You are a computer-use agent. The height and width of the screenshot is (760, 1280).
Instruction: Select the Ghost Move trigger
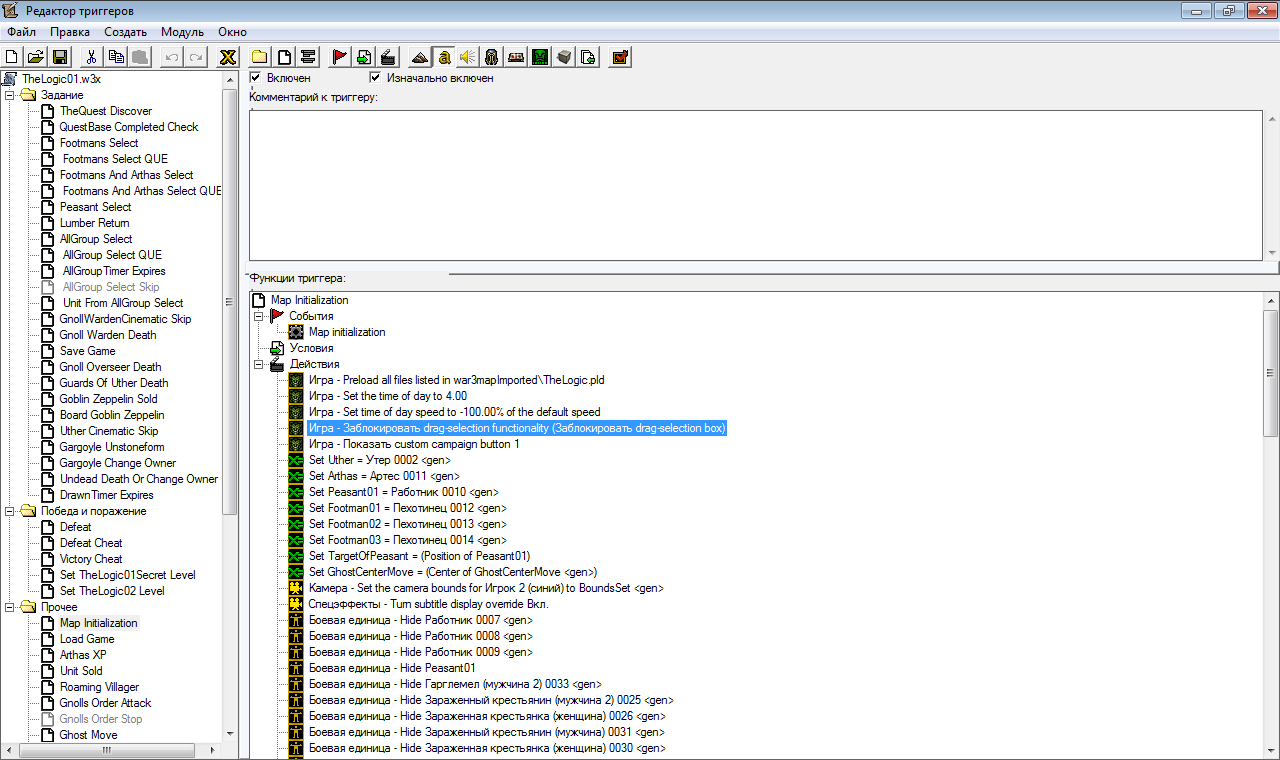click(88, 735)
